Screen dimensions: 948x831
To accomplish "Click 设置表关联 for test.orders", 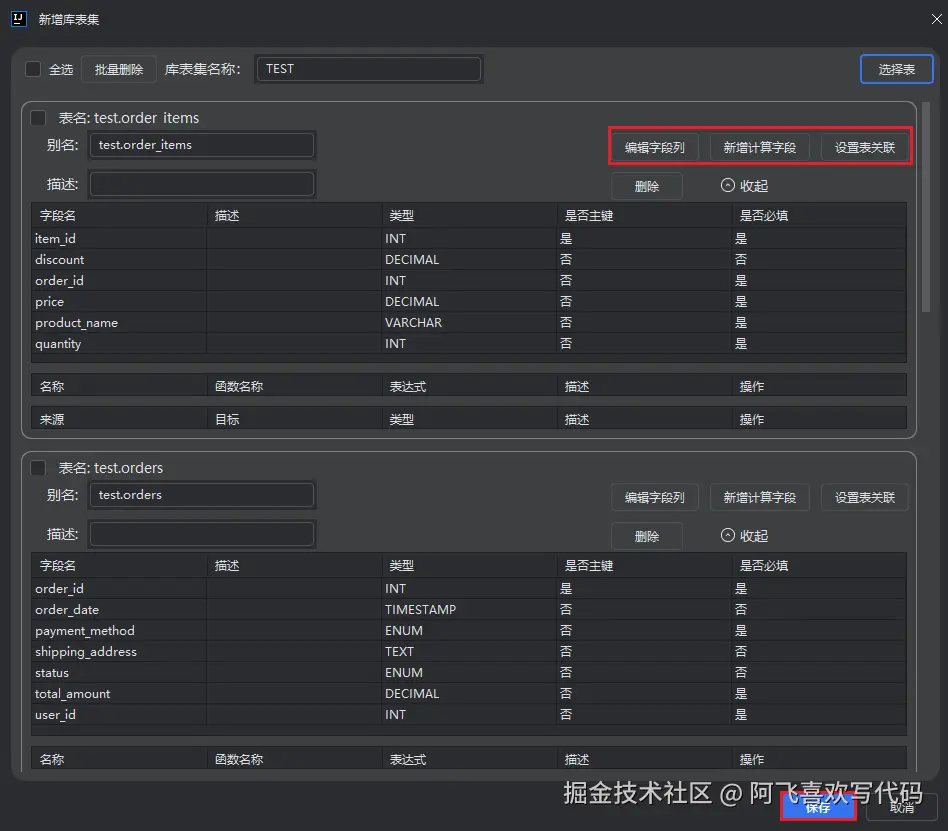I will (865, 498).
